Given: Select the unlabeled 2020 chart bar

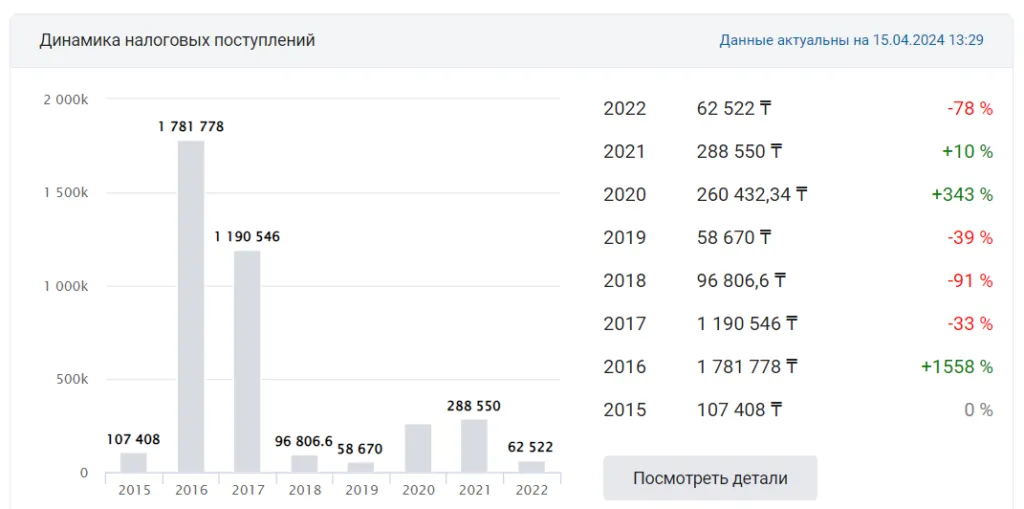Looking at the screenshot, I should point(418,448).
